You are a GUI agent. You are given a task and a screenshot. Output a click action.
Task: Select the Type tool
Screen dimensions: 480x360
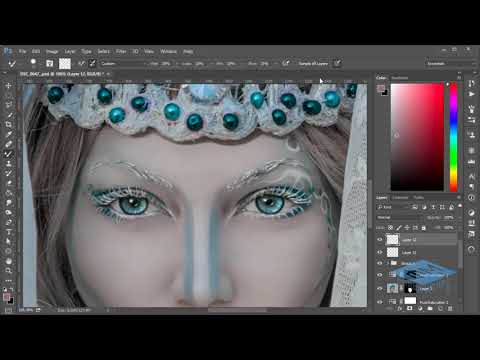(9, 232)
